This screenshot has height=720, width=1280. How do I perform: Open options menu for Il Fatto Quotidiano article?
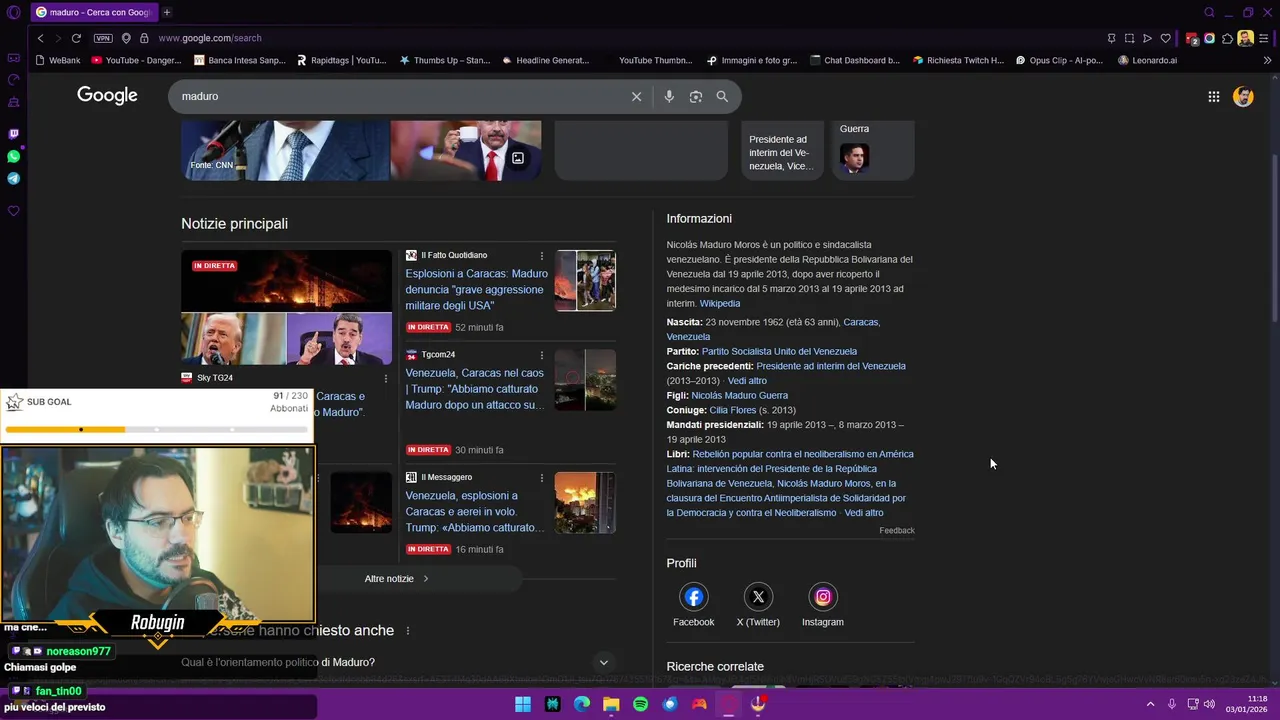[x=542, y=256]
